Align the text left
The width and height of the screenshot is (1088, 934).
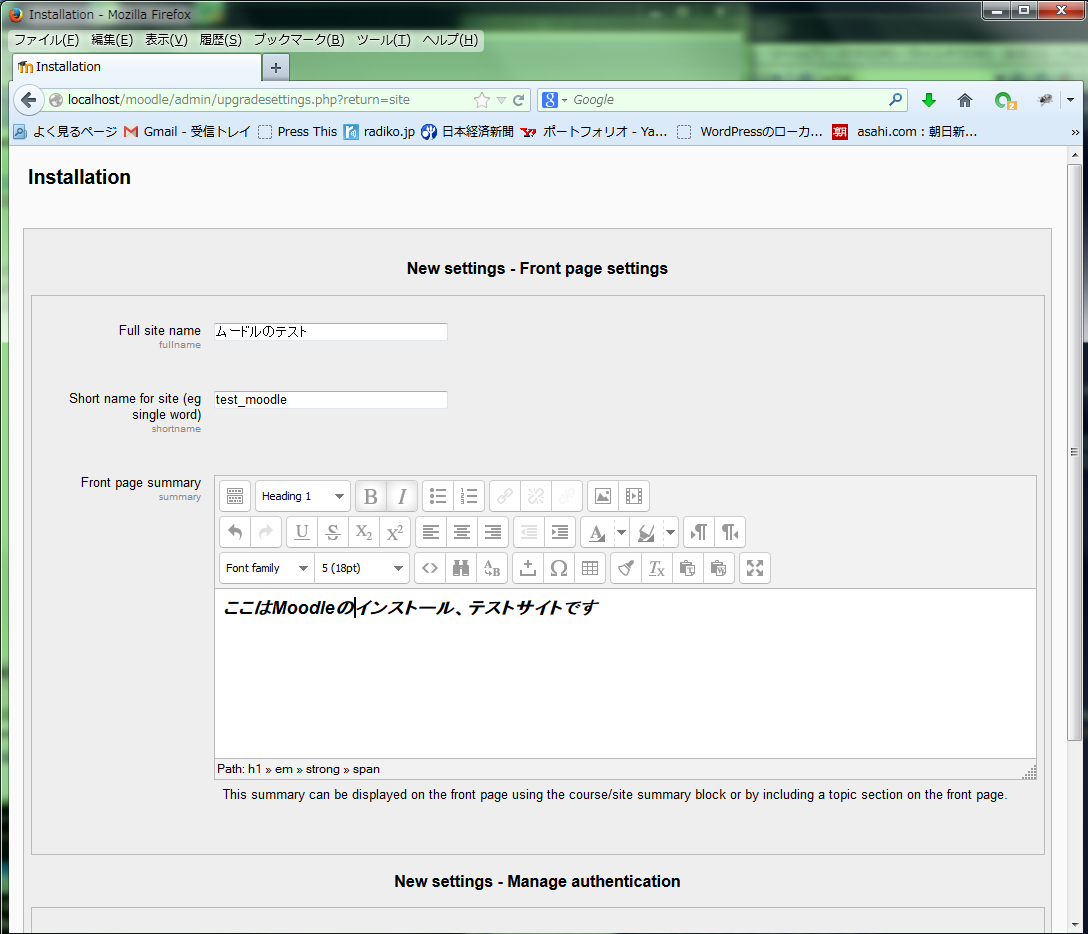pyautogui.click(x=431, y=532)
